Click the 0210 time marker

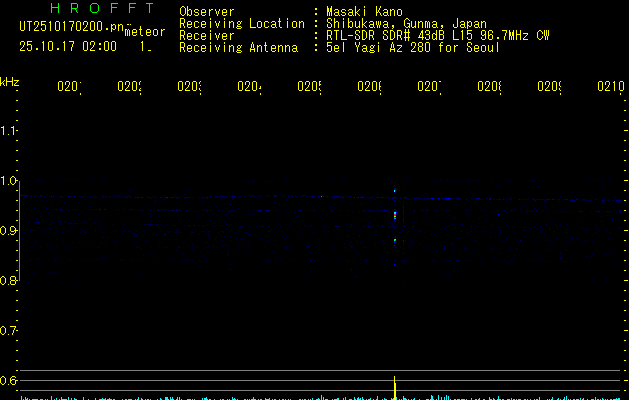tap(610, 87)
